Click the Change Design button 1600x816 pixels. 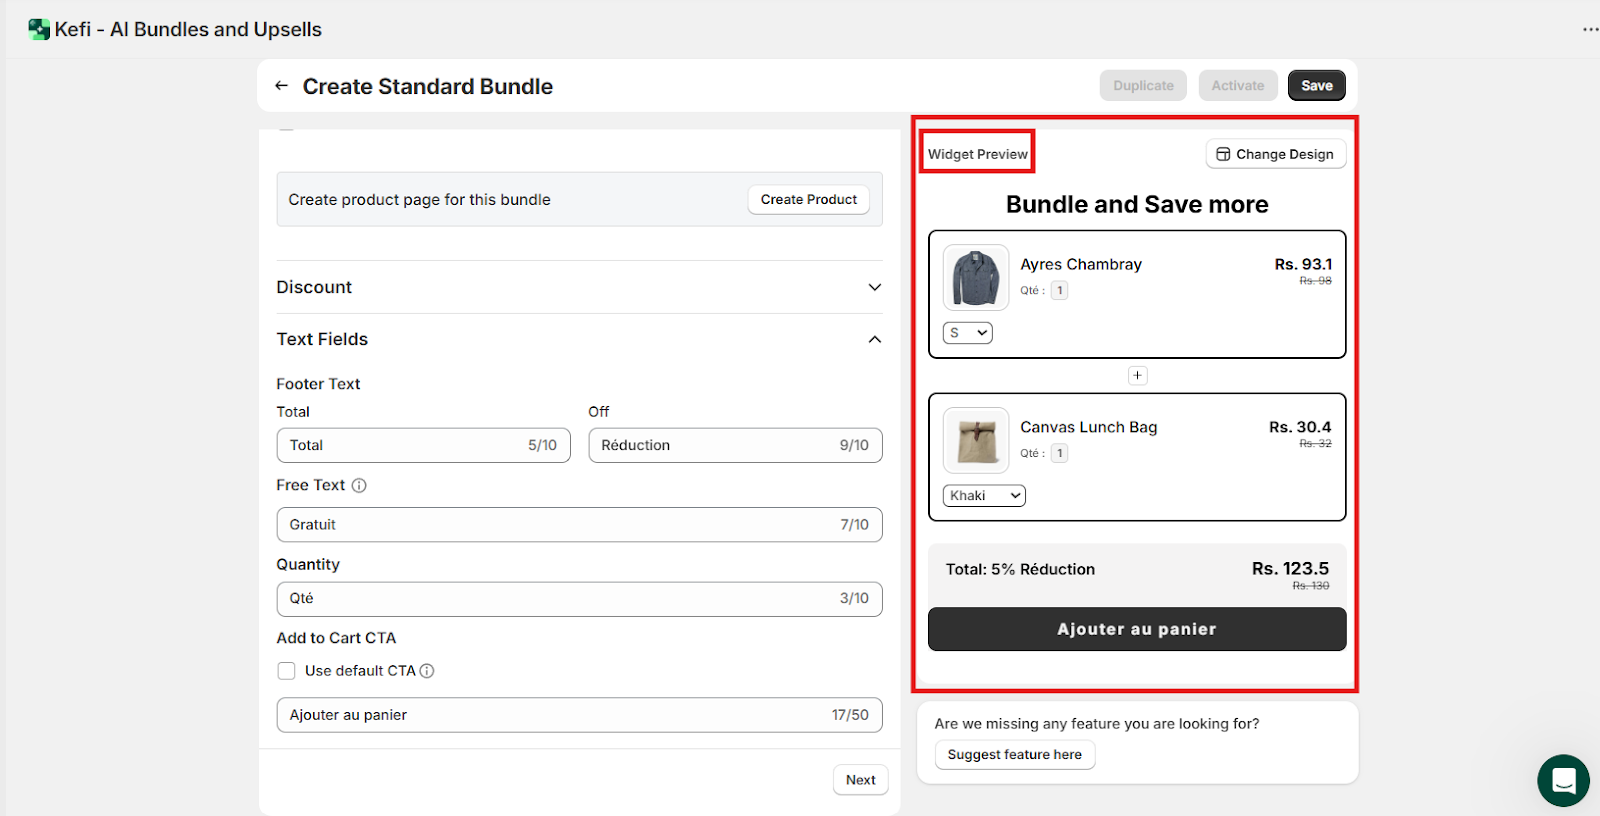pos(1275,154)
